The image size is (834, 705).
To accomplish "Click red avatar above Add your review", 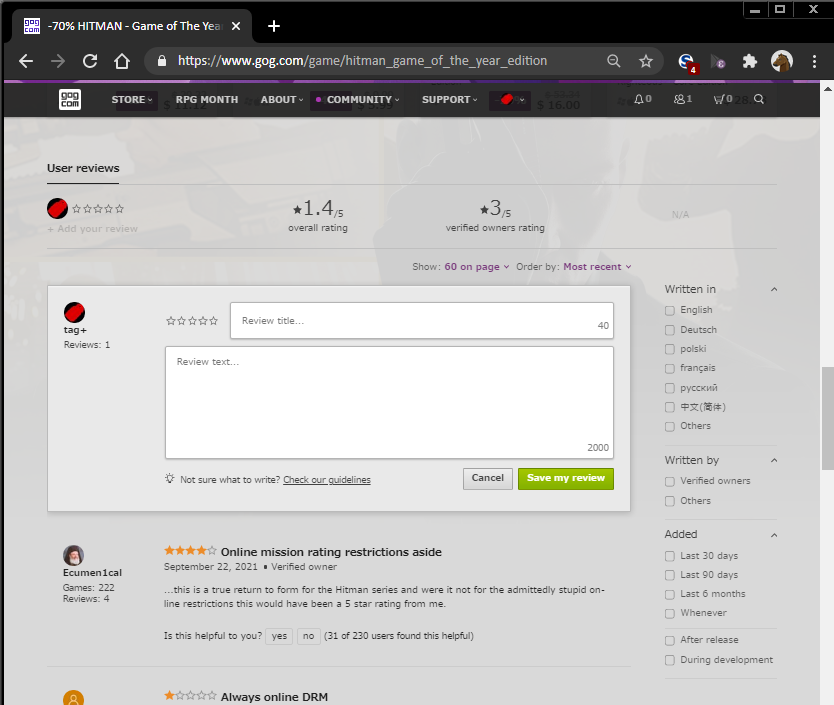I will click(57, 209).
